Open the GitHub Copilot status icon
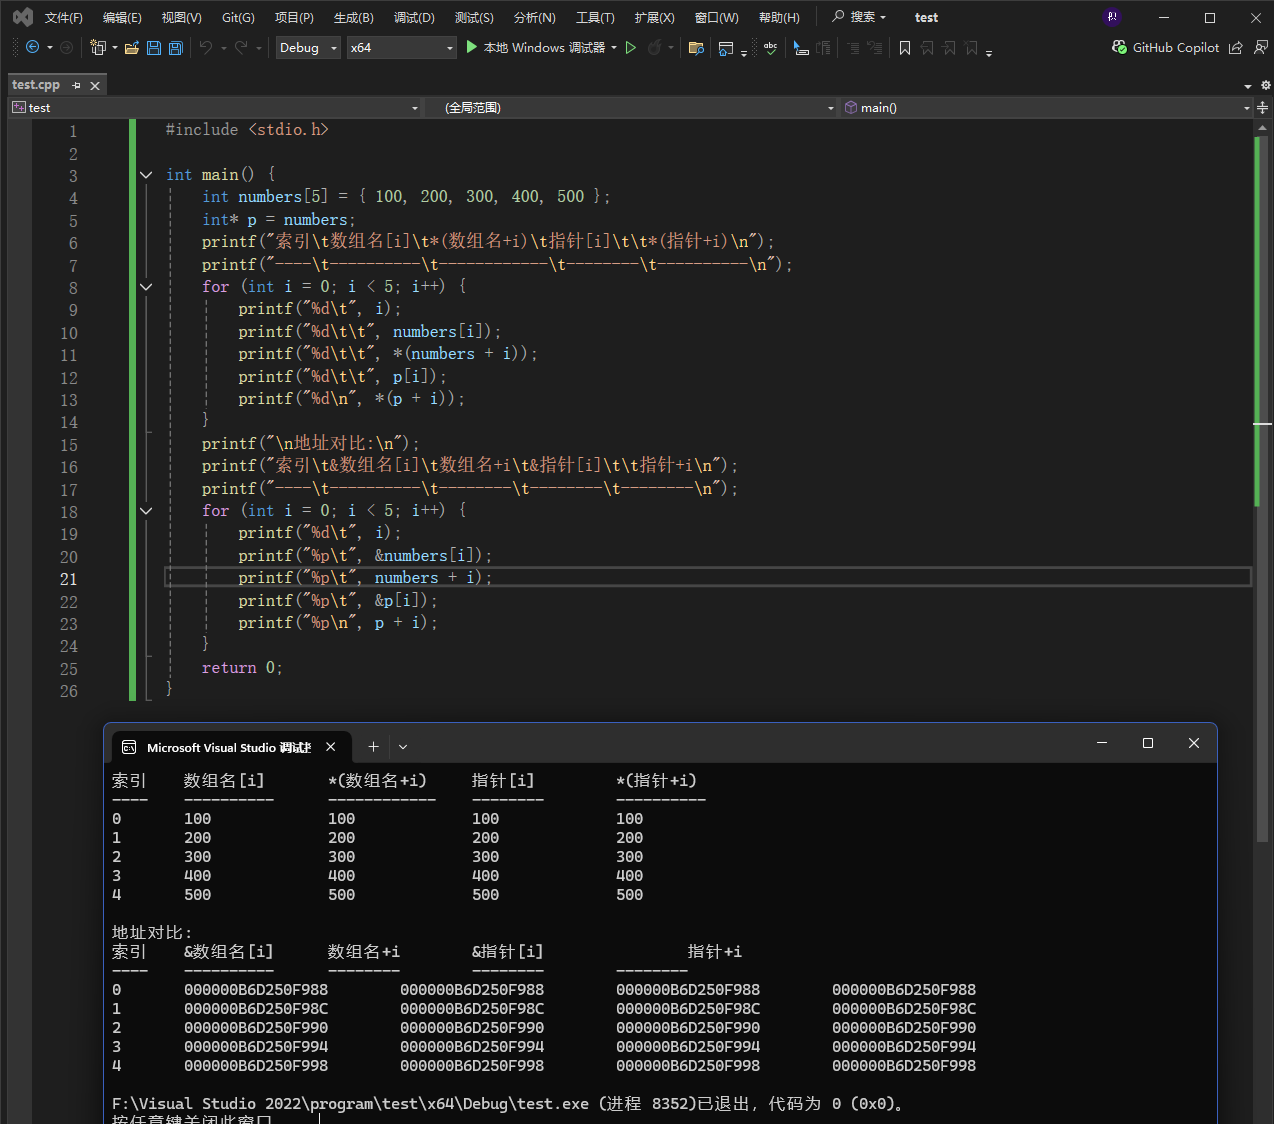This screenshot has height=1124, width=1274. click(1119, 47)
